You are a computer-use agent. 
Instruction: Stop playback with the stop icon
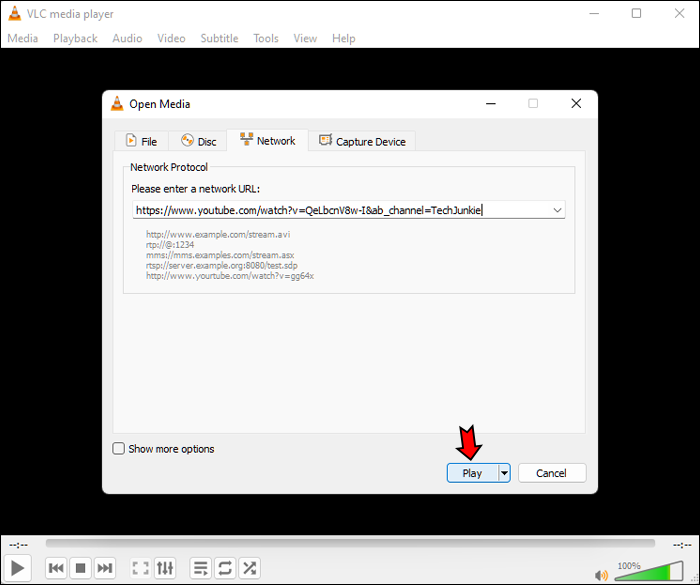point(80,568)
